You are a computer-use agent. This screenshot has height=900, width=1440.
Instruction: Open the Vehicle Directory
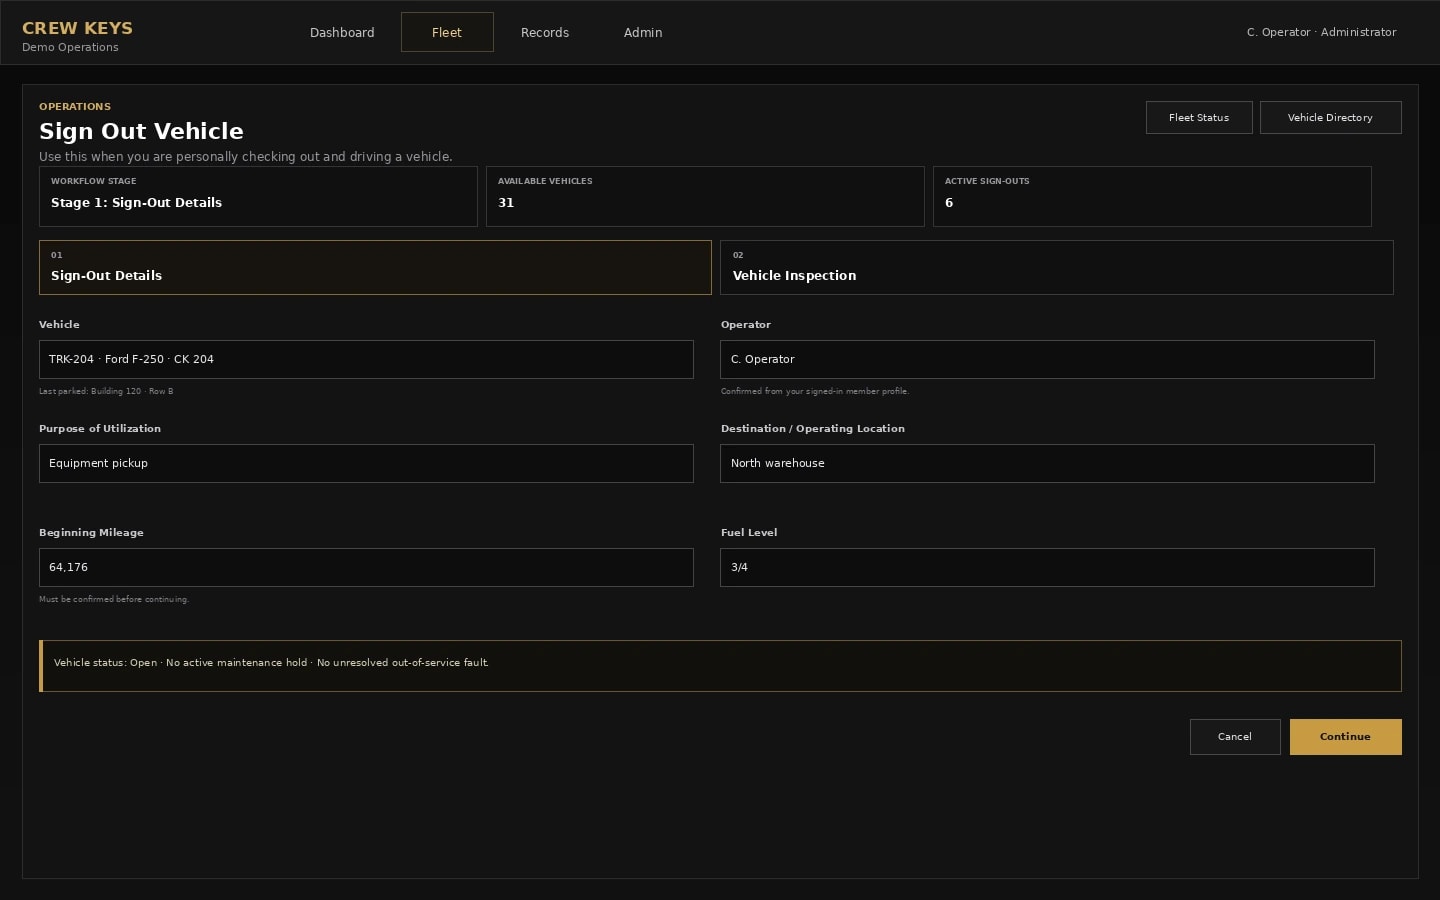1330,117
